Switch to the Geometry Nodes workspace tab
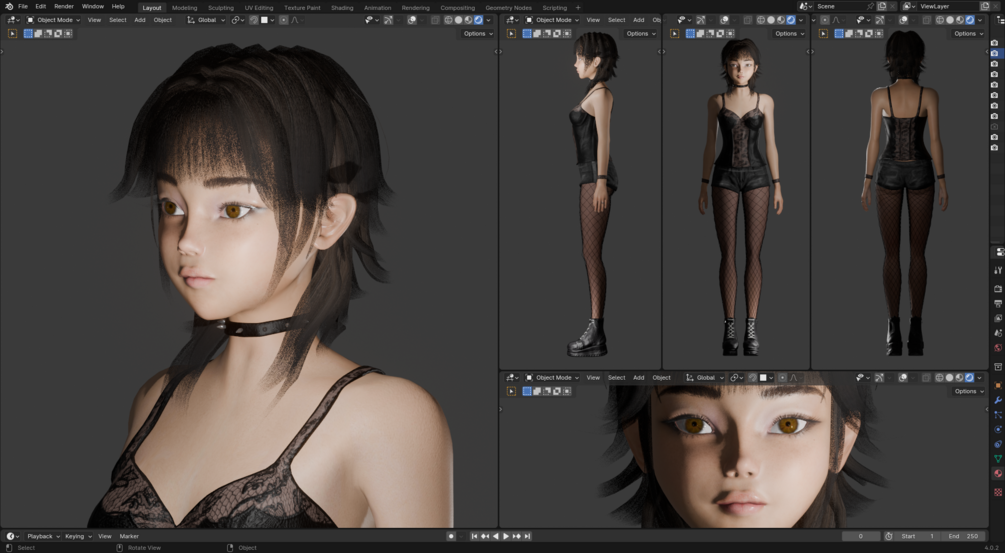1005x553 pixels. (508, 8)
